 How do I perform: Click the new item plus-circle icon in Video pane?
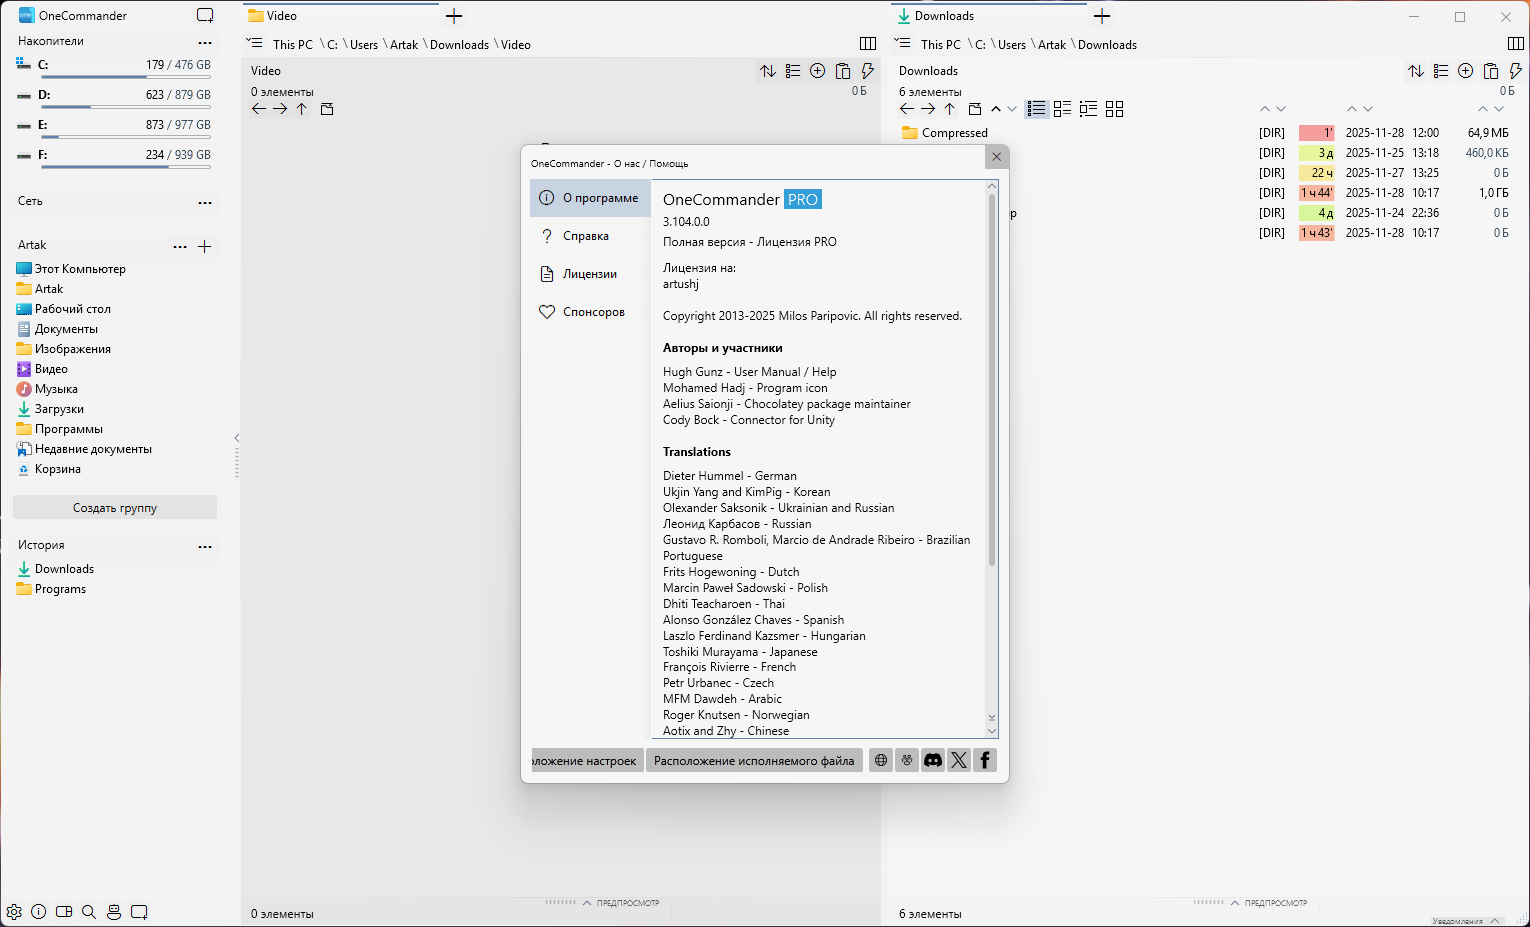pos(818,71)
